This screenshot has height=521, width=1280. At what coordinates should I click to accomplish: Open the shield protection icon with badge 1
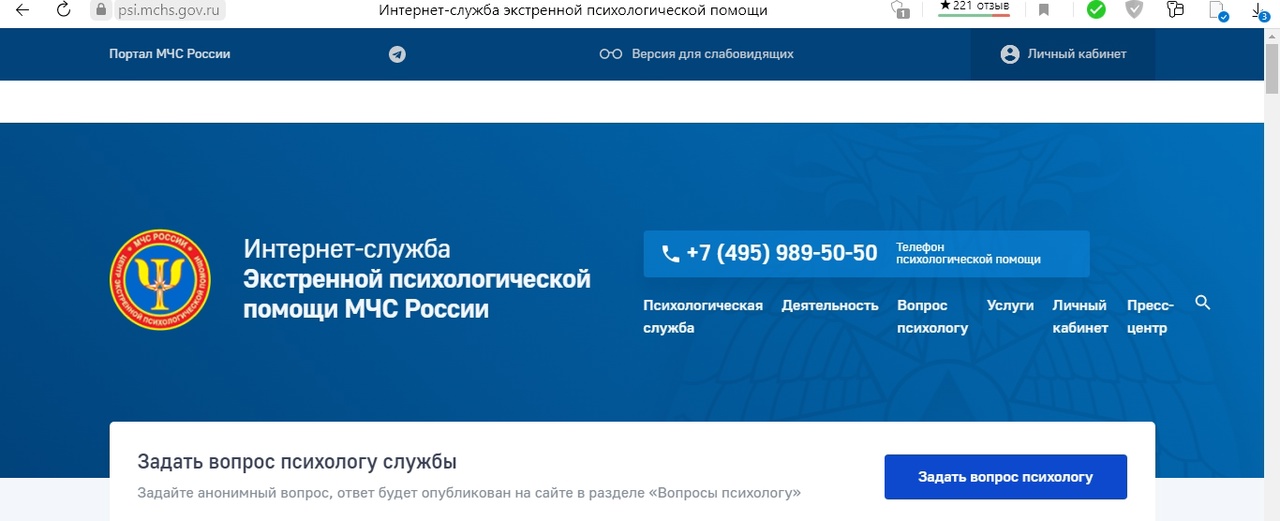[899, 10]
